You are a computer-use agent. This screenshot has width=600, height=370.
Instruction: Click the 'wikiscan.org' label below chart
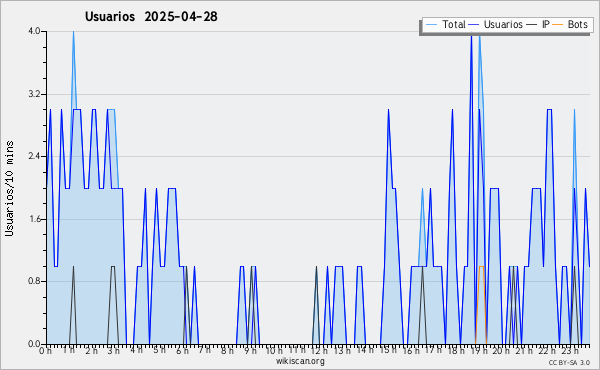tap(300, 361)
